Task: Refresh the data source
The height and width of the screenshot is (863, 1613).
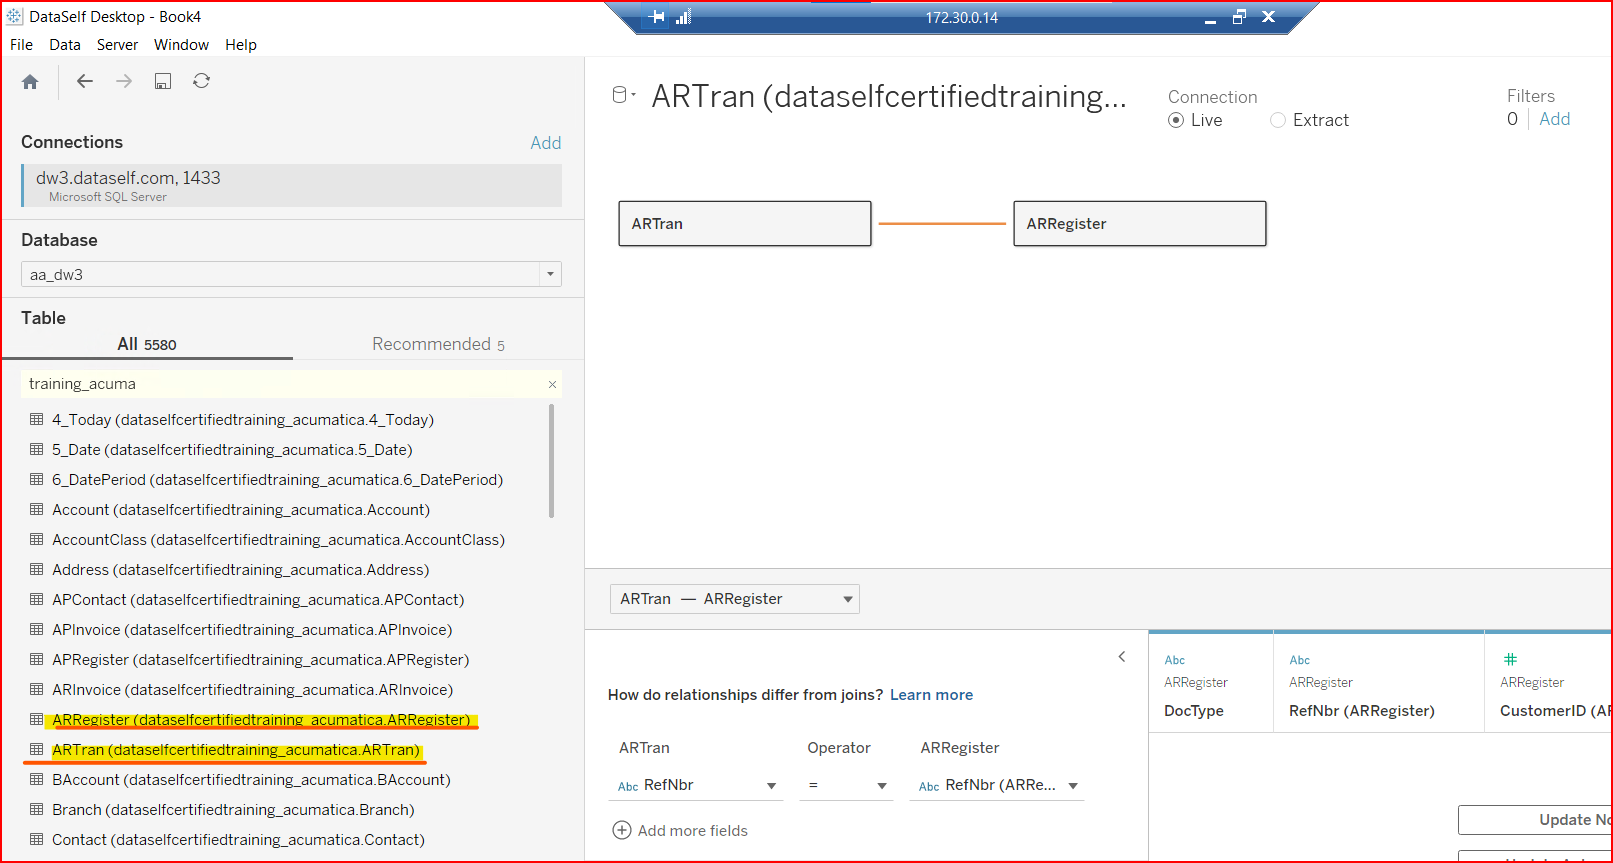Action: click(201, 82)
